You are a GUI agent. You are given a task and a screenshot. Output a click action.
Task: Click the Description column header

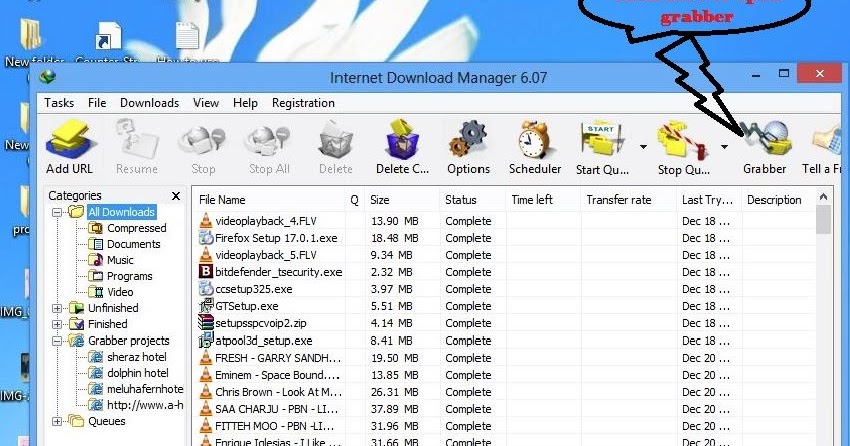coord(778,199)
